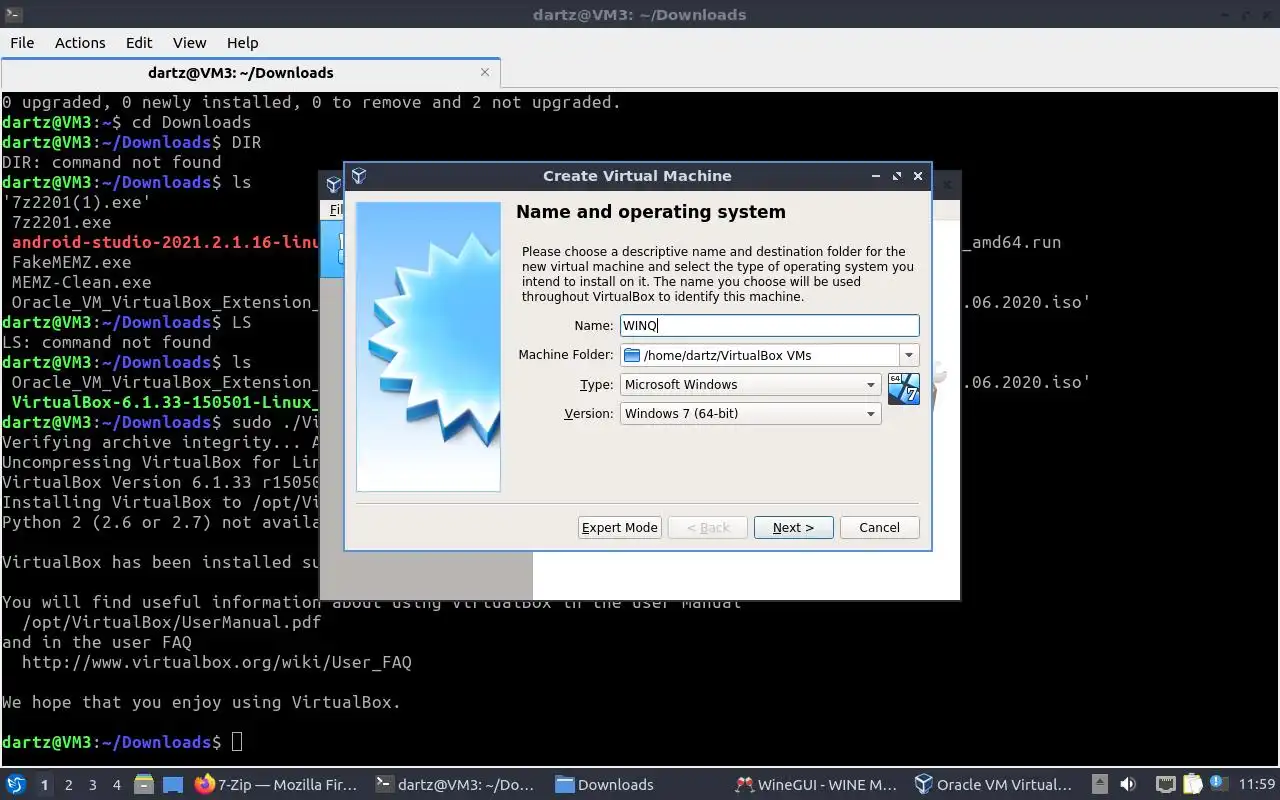
Task: Open the terminal Actions menu
Action: coord(80,43)
